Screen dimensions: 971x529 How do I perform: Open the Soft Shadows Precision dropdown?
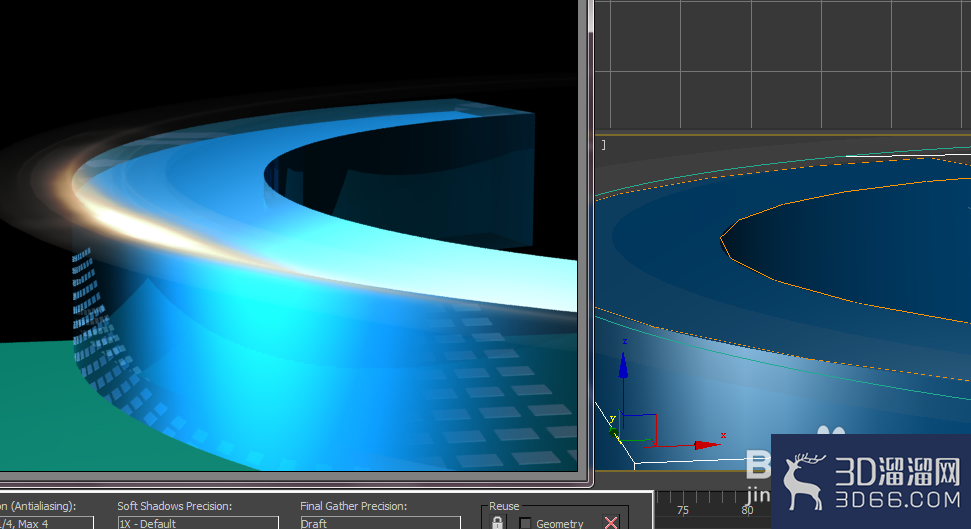pos(198,523)
